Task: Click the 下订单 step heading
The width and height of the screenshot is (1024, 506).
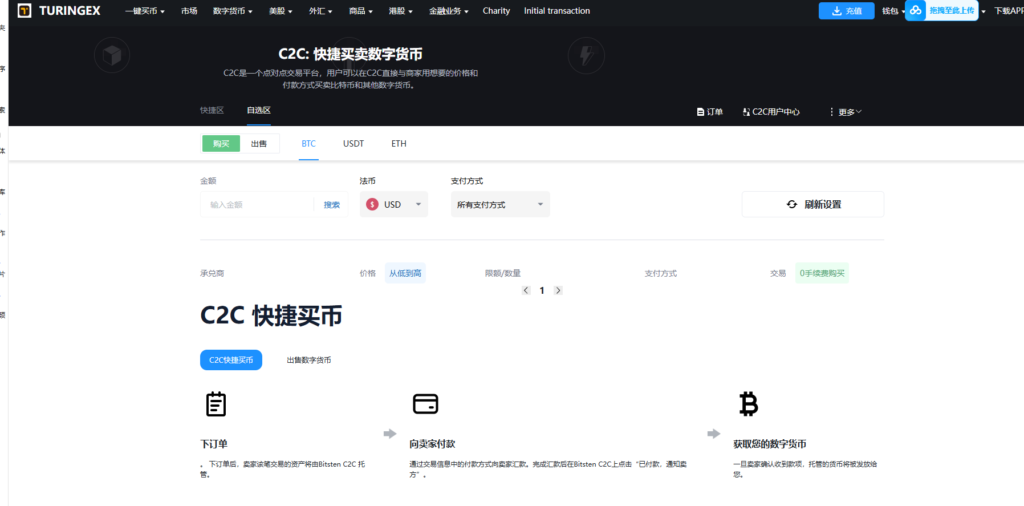Action: pos(214,444)
